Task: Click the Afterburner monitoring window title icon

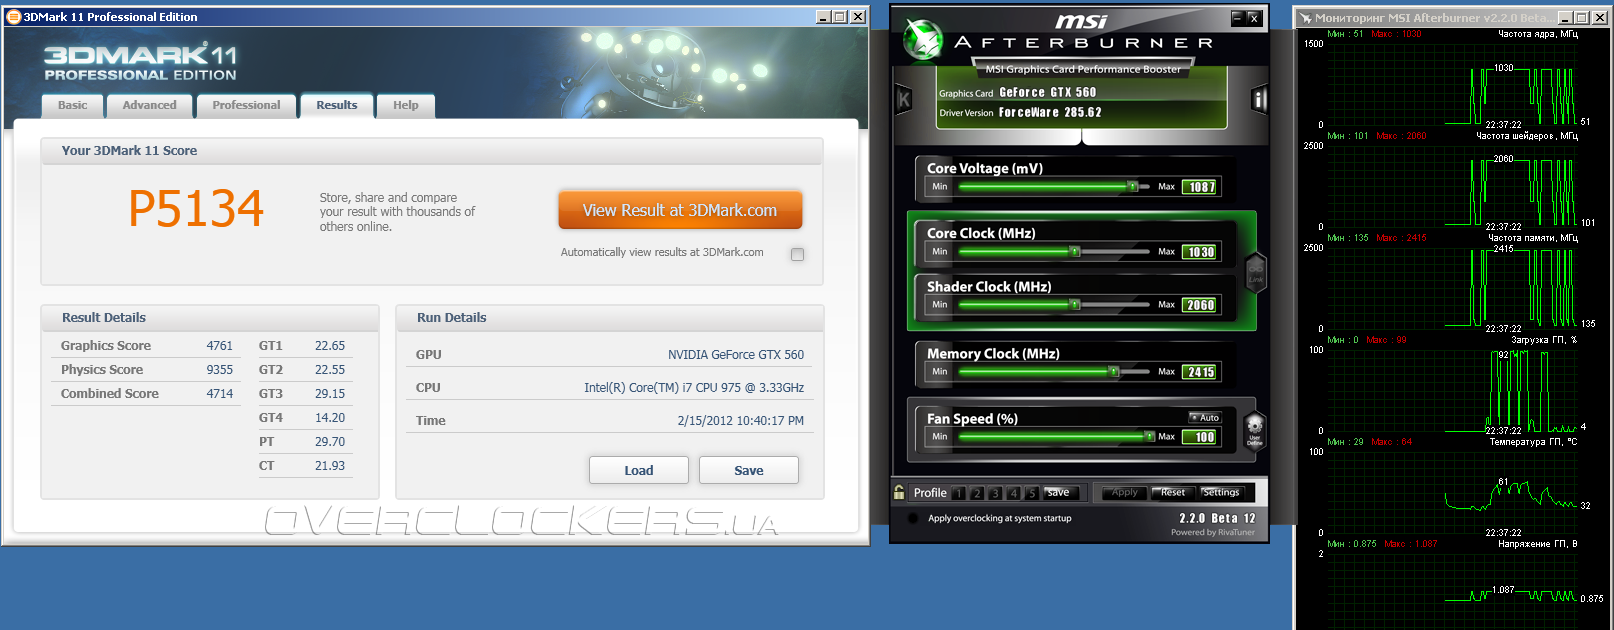Action: (1305, 18)
